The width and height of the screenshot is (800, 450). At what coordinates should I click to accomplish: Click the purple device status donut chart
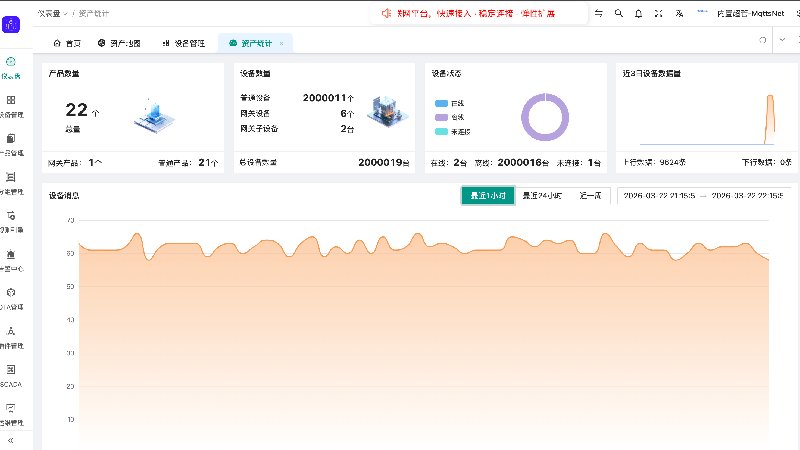[x=545, y=117]
